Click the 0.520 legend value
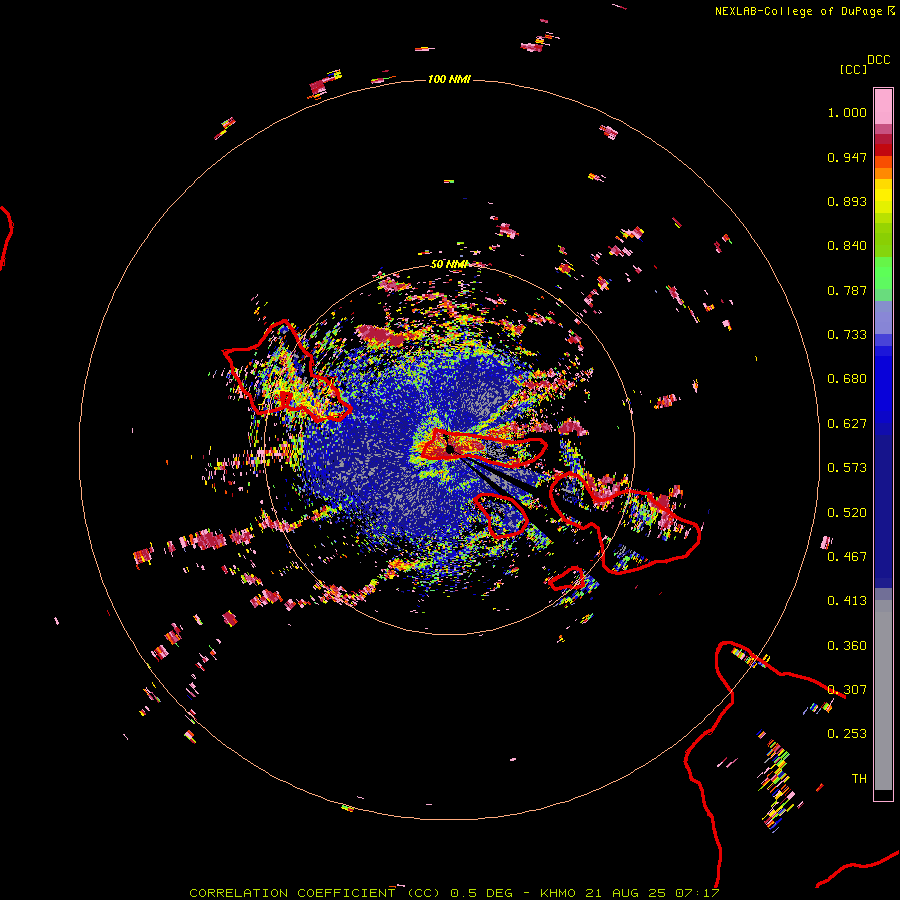Screen dimensions: 900x900 847,513
